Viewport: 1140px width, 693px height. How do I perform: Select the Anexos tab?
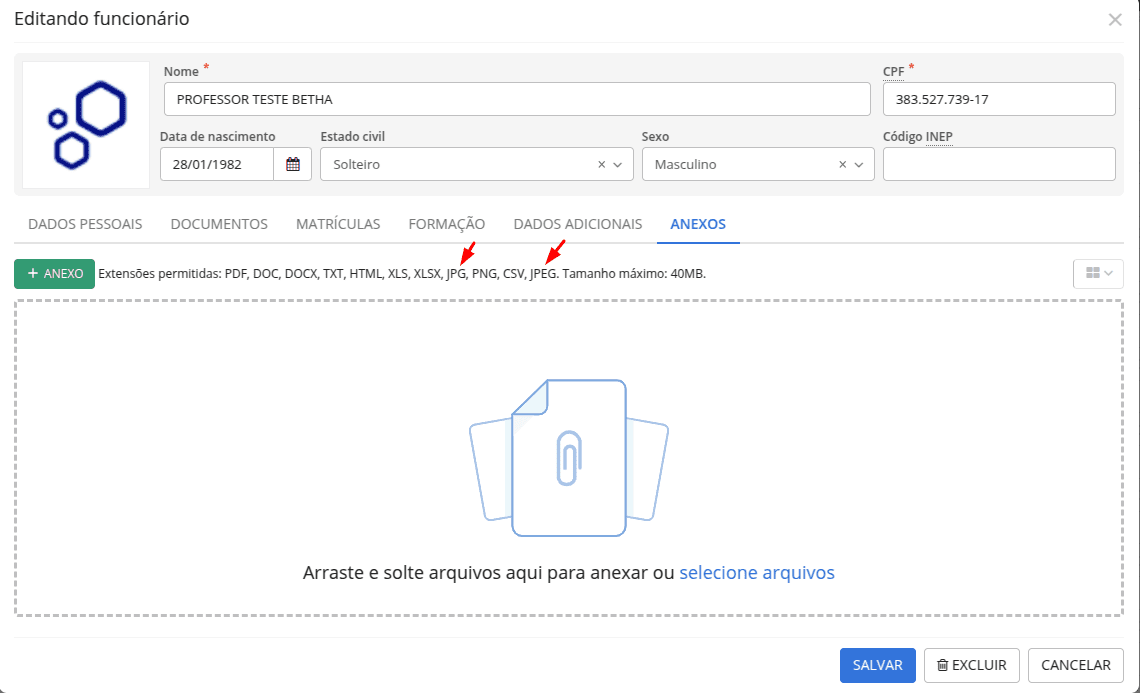[698, 224]
